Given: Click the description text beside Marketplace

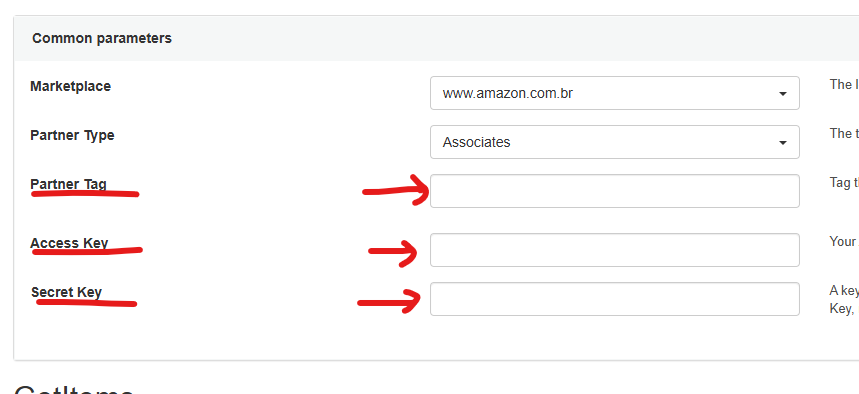Looking at the screenshot, I should (844, 84).
